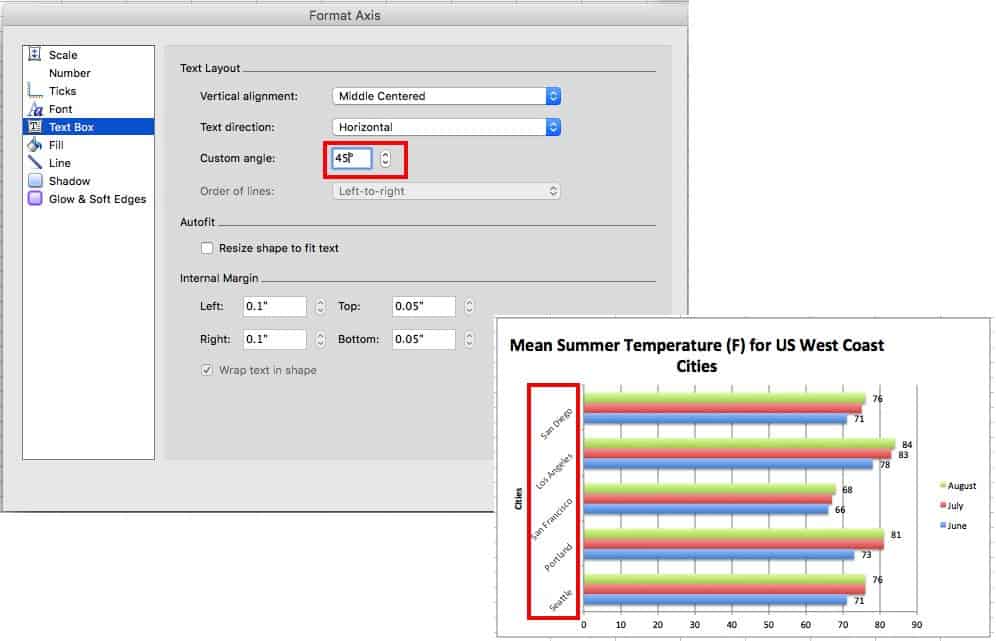Open the Fill paint bucket icon
The width and height of the screenshot is (996, 641).
[x=35, y=145]
